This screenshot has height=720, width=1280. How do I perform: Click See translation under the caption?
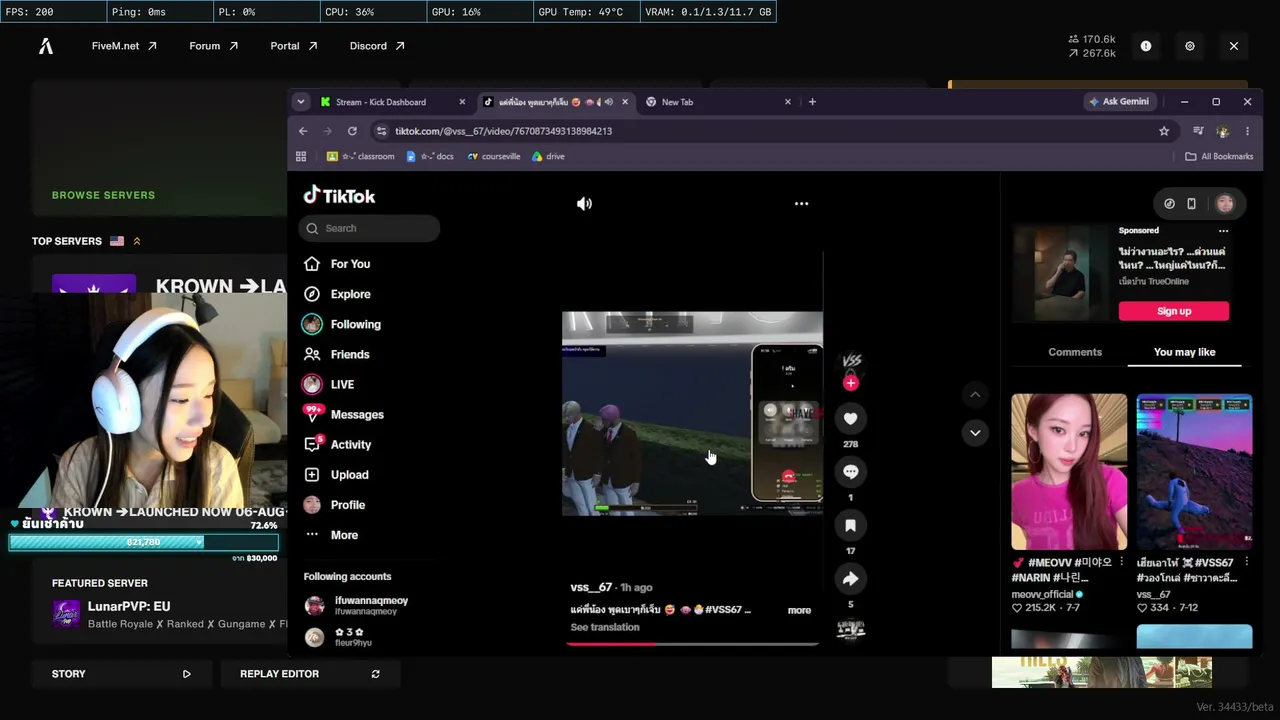(x=605, y=627)
